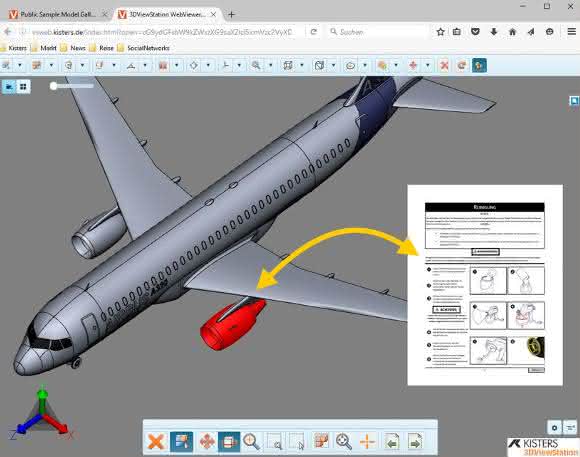
Task: Toggle the highlighted layout button in bottom toolbar
Action: pyautogui.click(x=182, y=441)
